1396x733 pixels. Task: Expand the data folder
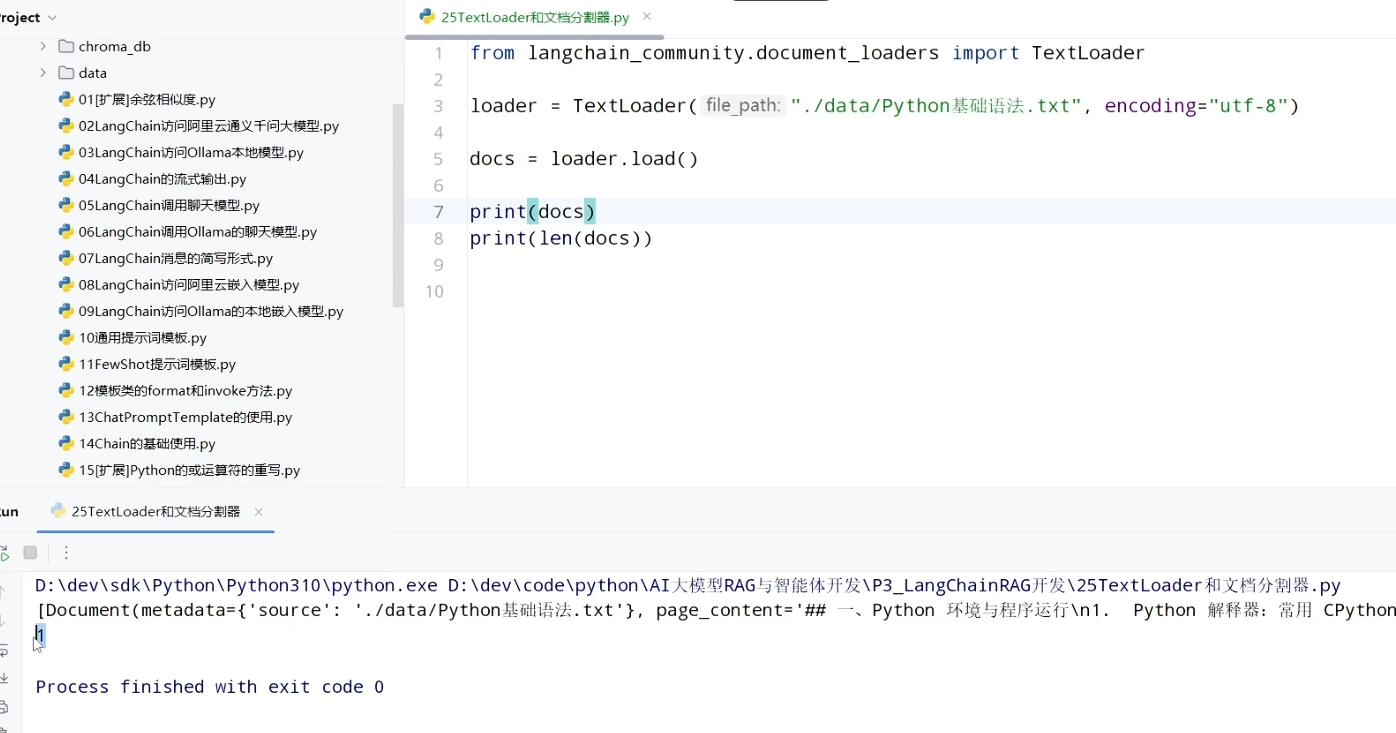pyautogui.click(x=42, y=73)
